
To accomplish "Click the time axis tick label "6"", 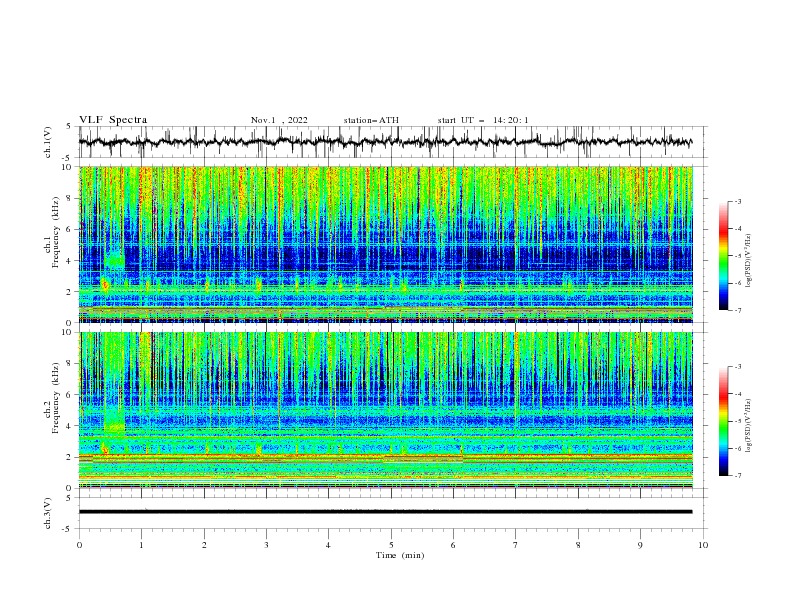I will coord(454,545).
